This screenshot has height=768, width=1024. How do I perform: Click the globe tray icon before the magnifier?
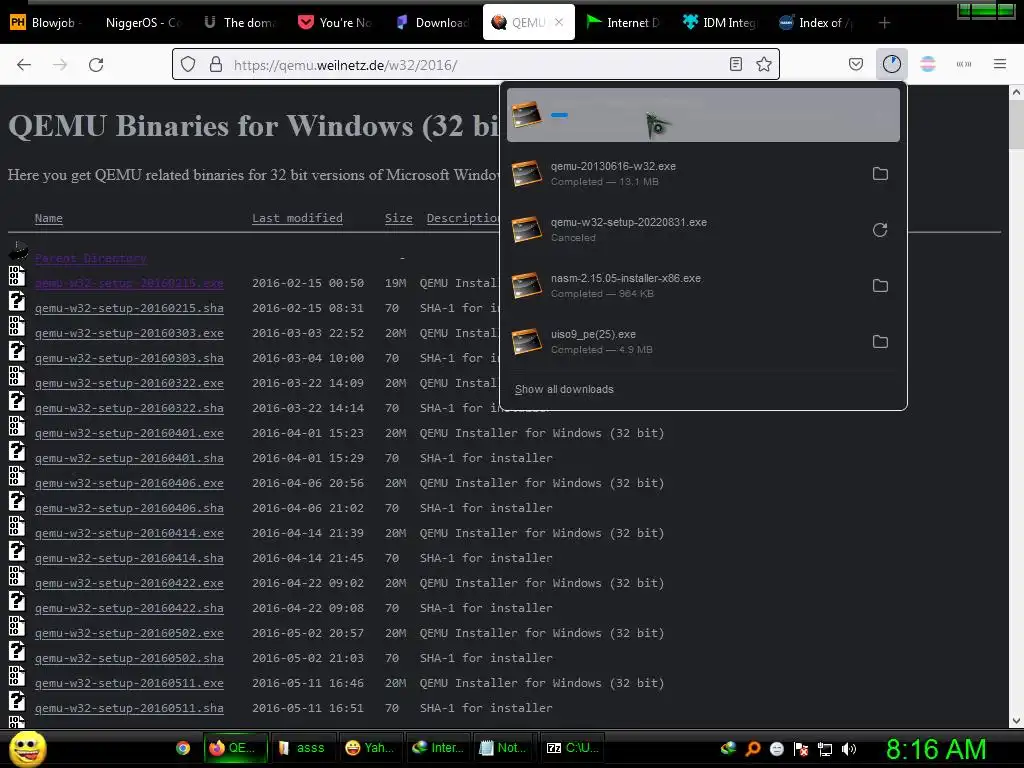(x=728, y=748)
